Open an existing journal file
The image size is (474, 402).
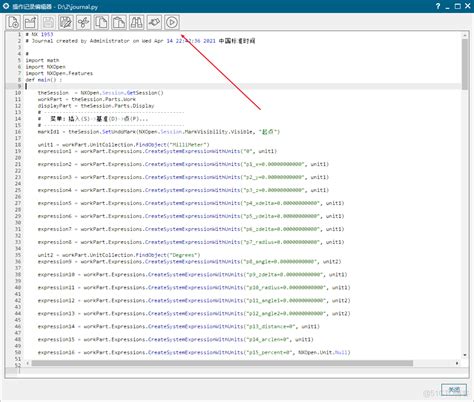[x=31, y=22]
